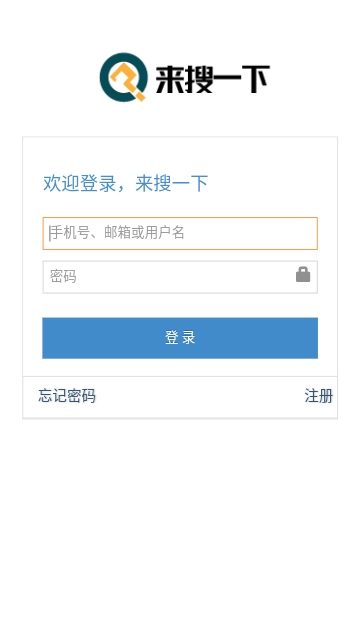Click the 密码 placeholder text

(x=63, y=277)
